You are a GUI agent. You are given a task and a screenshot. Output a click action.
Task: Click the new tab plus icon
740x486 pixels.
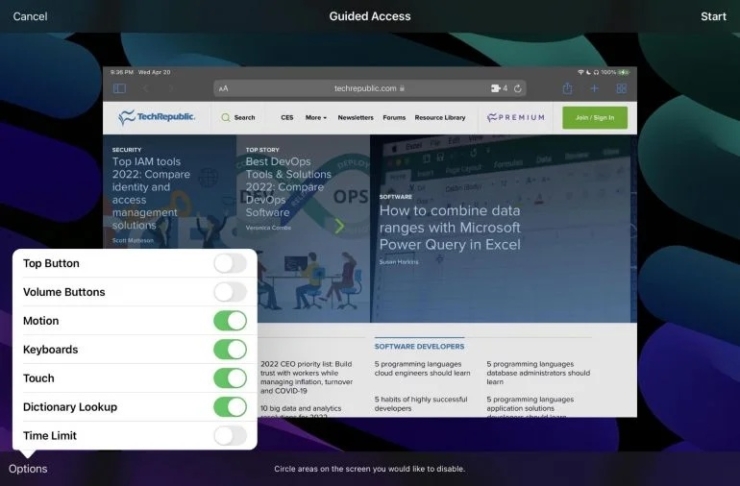point(594,88)
